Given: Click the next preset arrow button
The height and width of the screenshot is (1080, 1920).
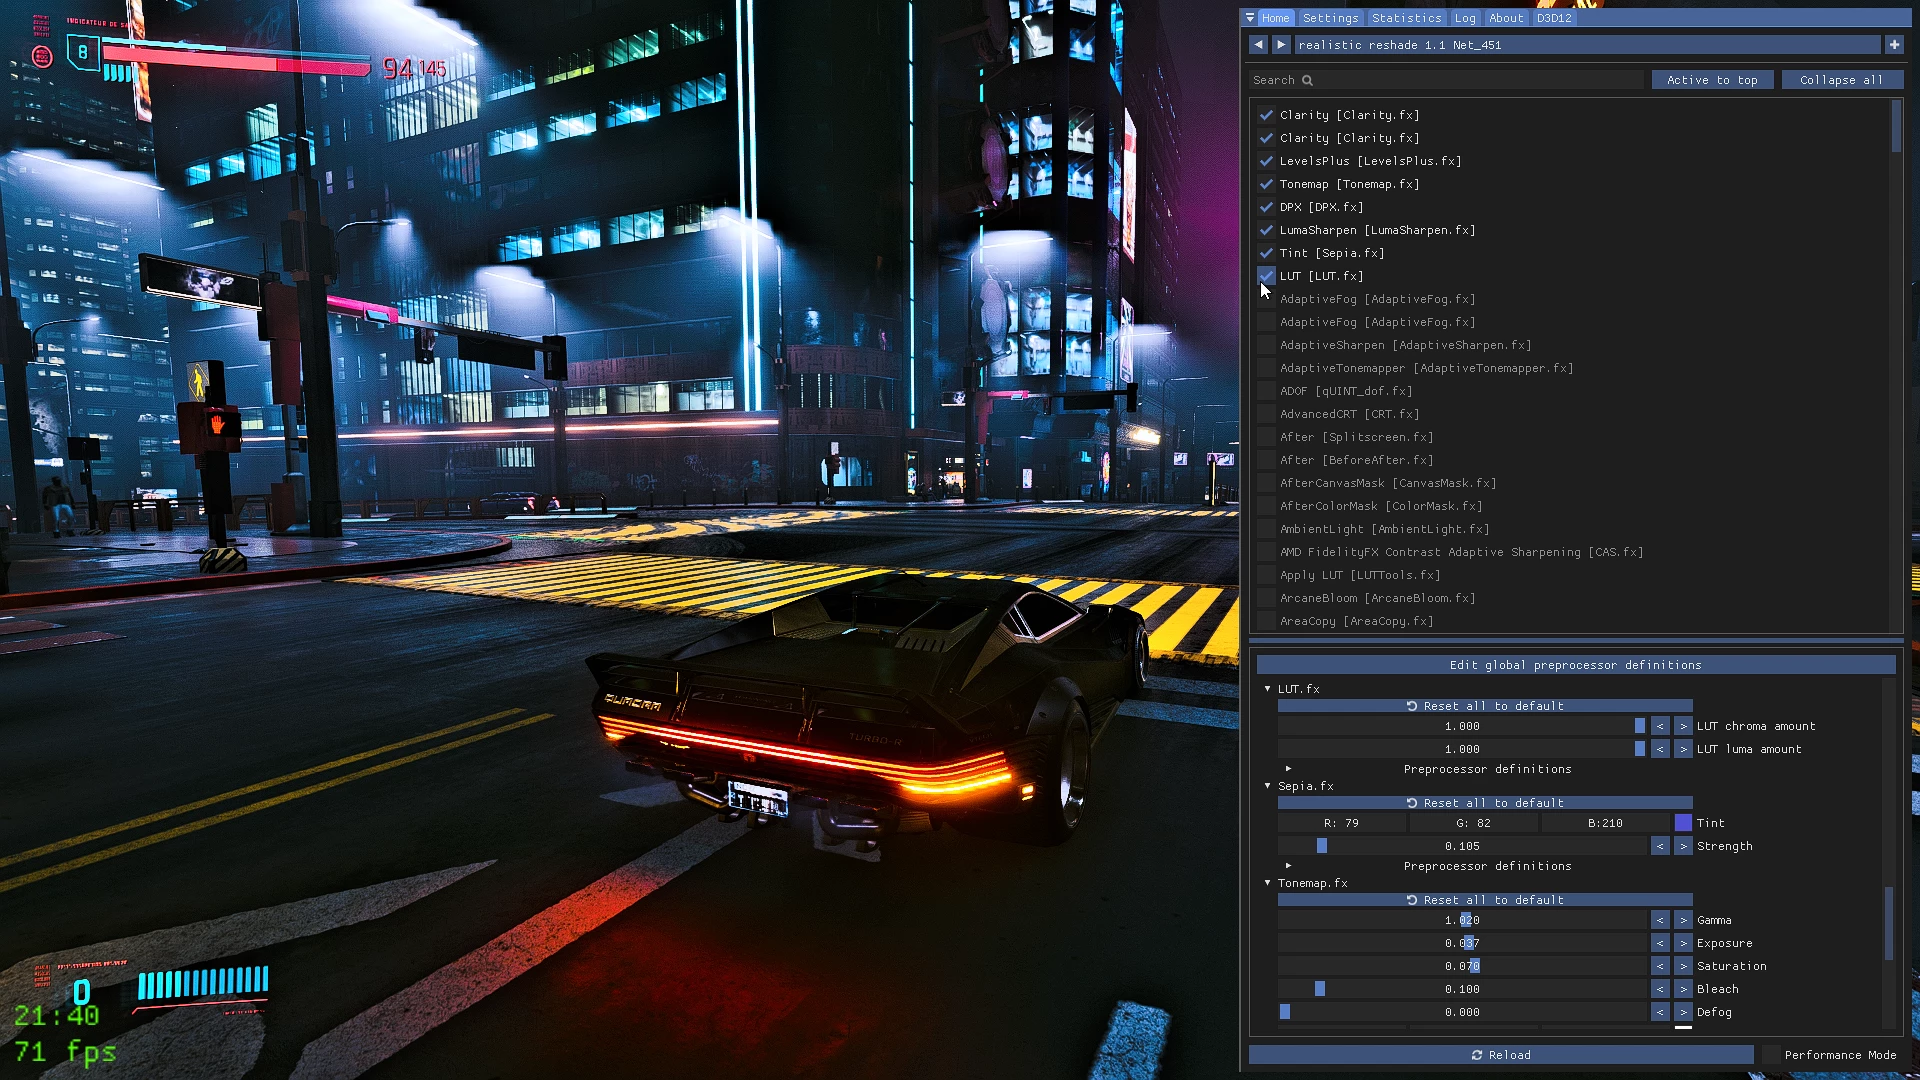Looking at the screenshot, I should pos(1281,45).
